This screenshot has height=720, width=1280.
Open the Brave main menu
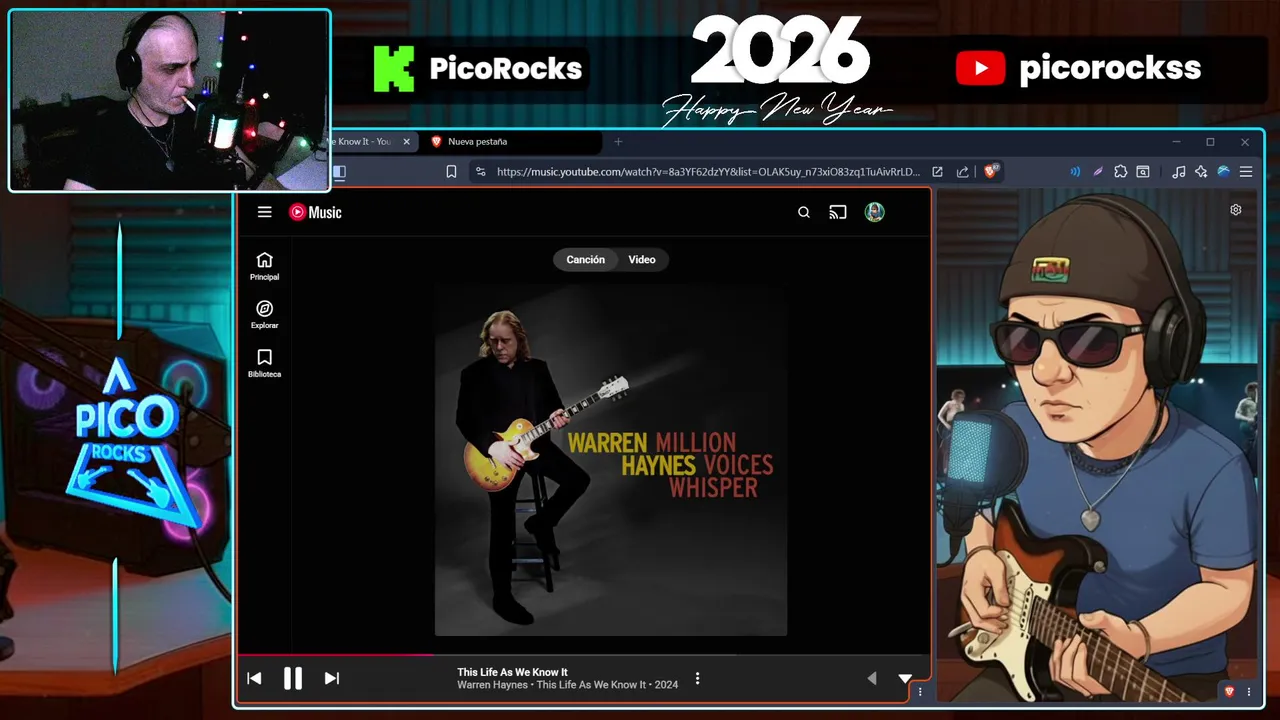[x=1246, y=172]
